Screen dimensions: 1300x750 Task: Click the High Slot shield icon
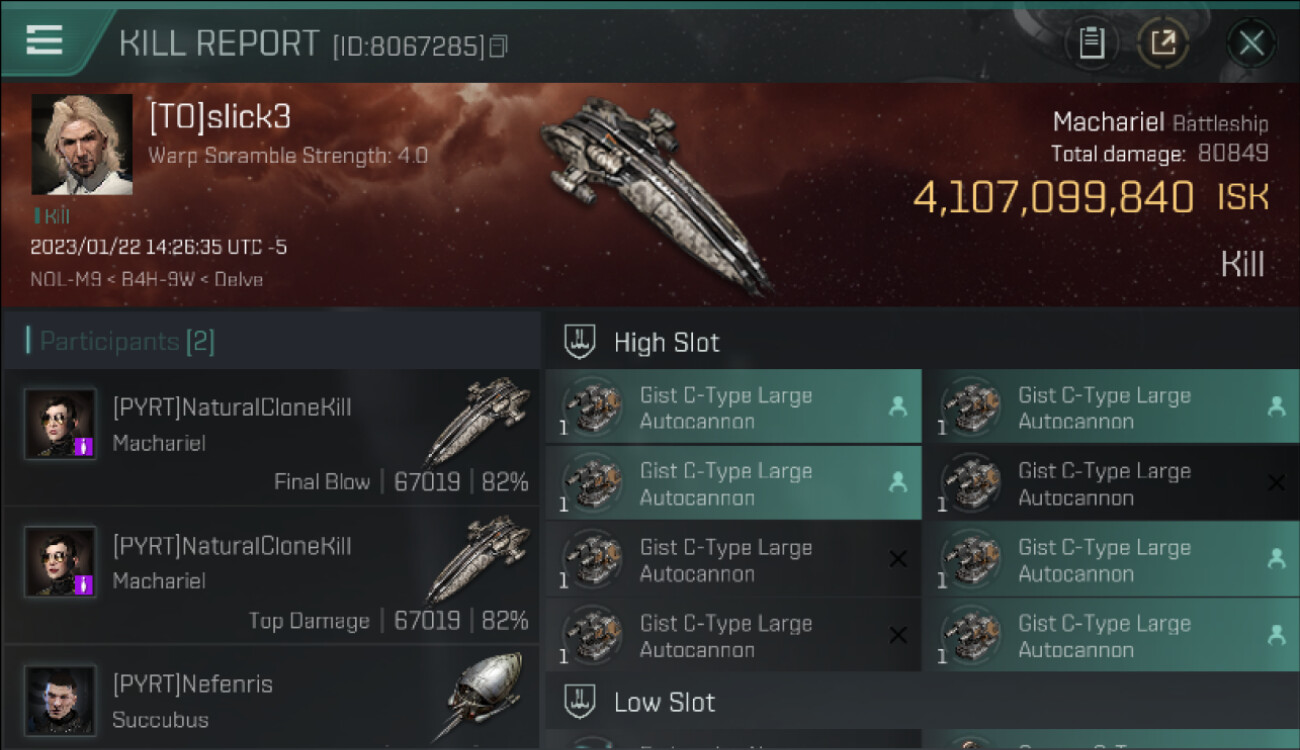coord(581,342)
